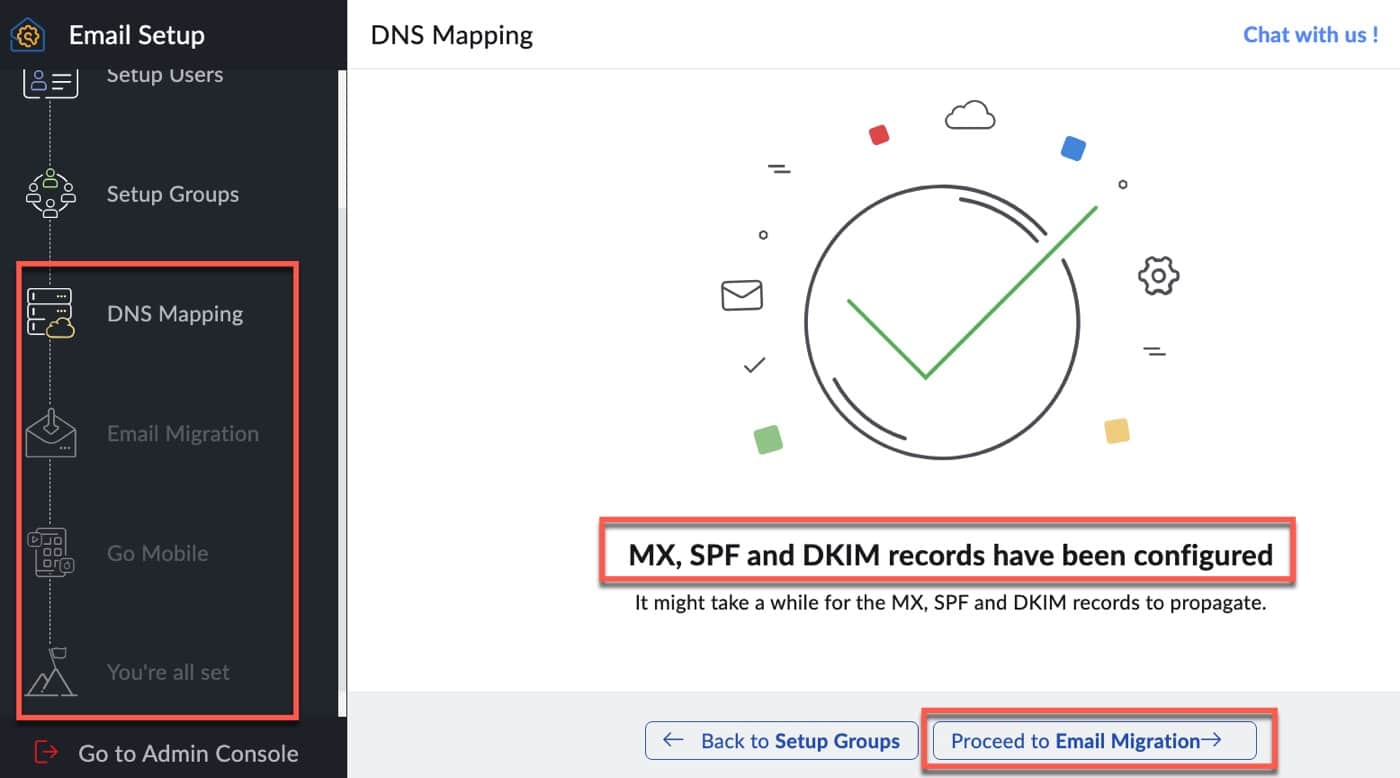Open the Setup Users step
Image resolution: width=1400 pixels, height=778 pixels.
pos(165,75)
